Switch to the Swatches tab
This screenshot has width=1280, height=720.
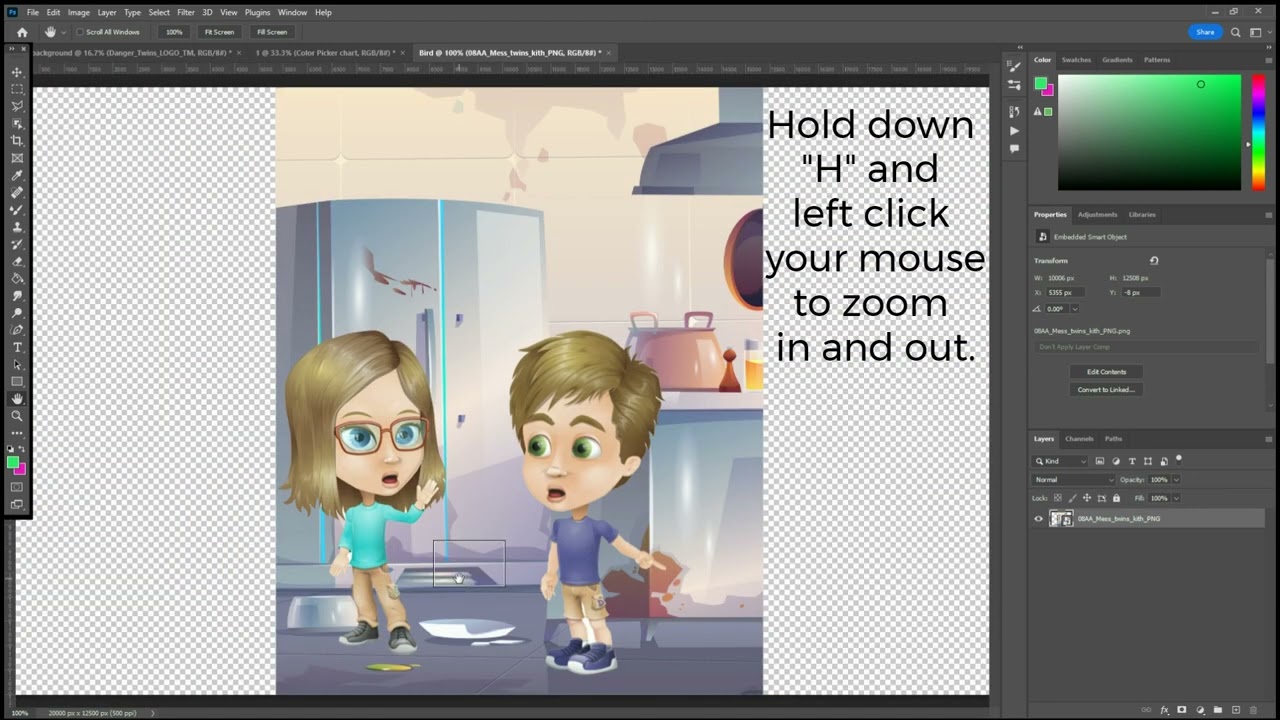tap(1076, 60)
